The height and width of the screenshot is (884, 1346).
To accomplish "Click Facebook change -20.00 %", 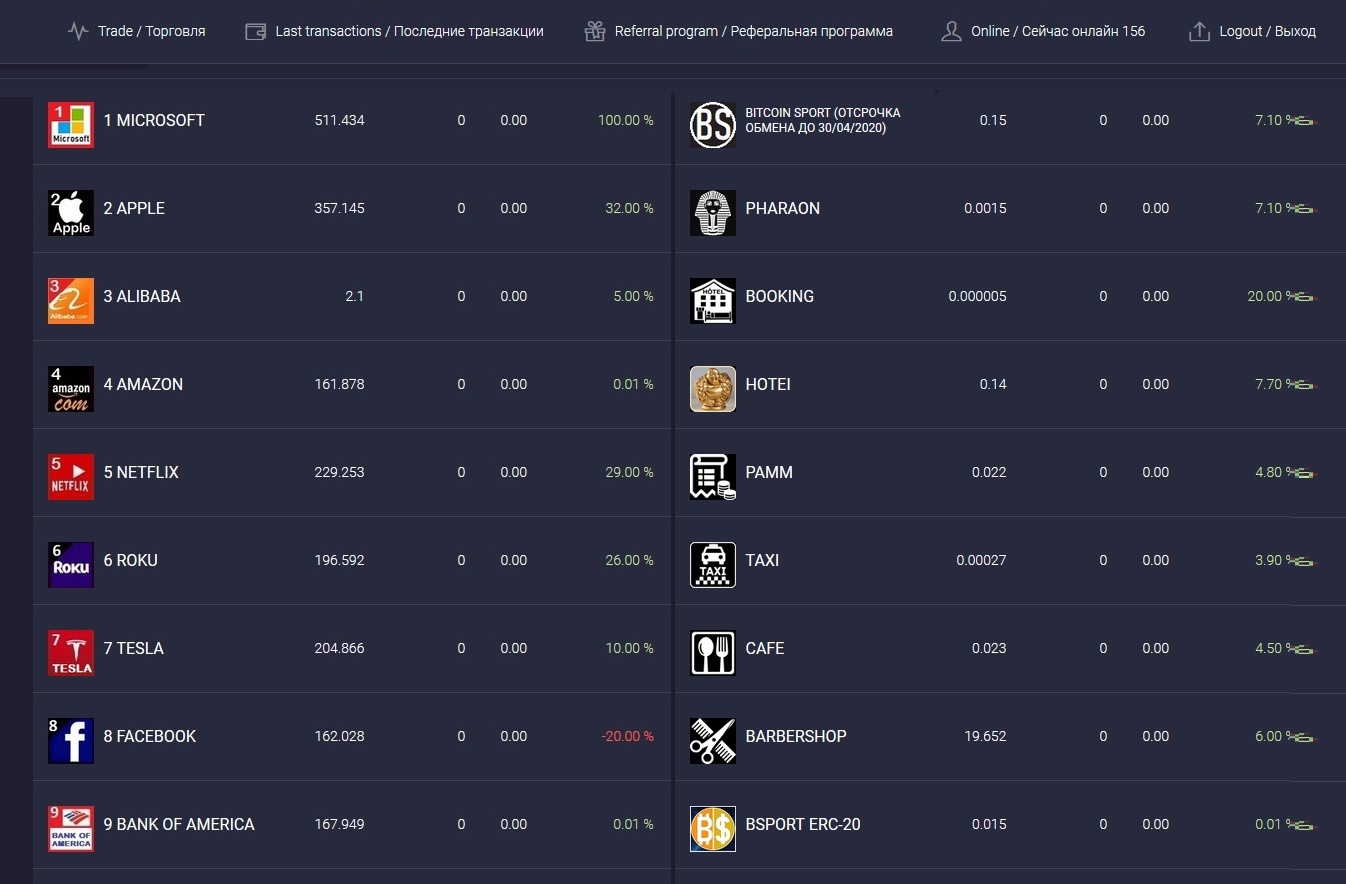I will coord(627,736).
